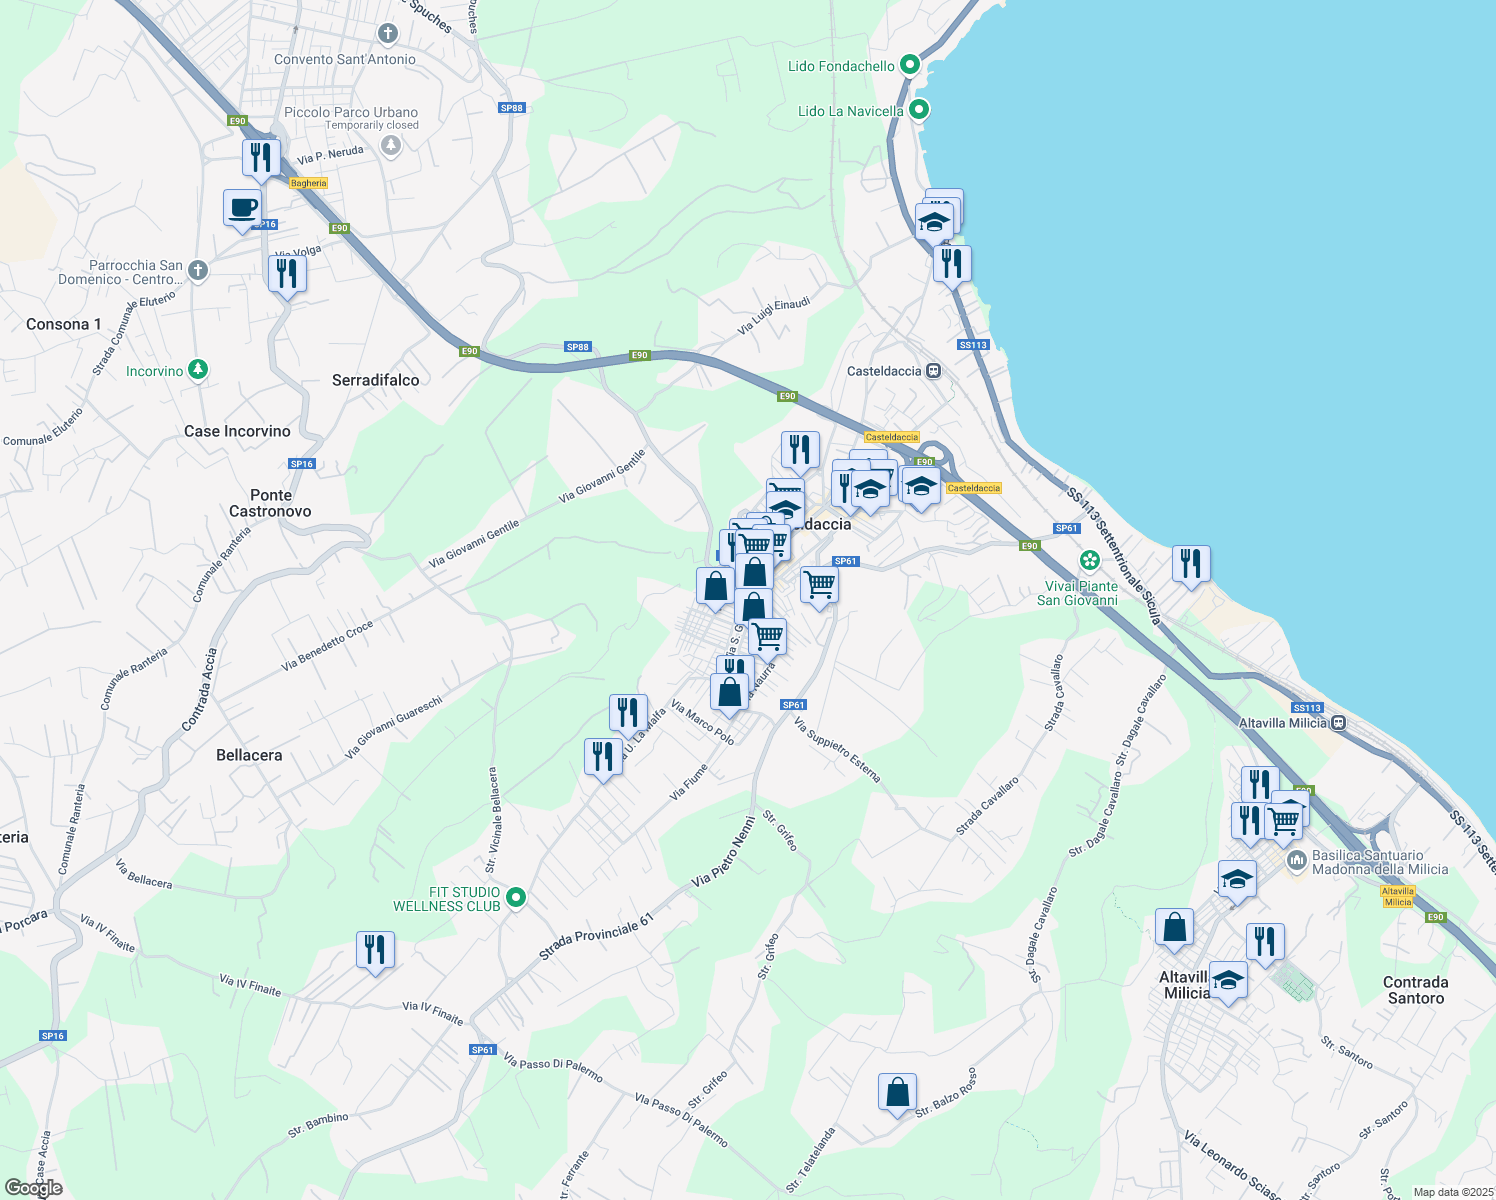1496x1200 pixels.
Task: Click the restaurant marker southwest of Via U. La Malfa
Action: pos(603,758)
